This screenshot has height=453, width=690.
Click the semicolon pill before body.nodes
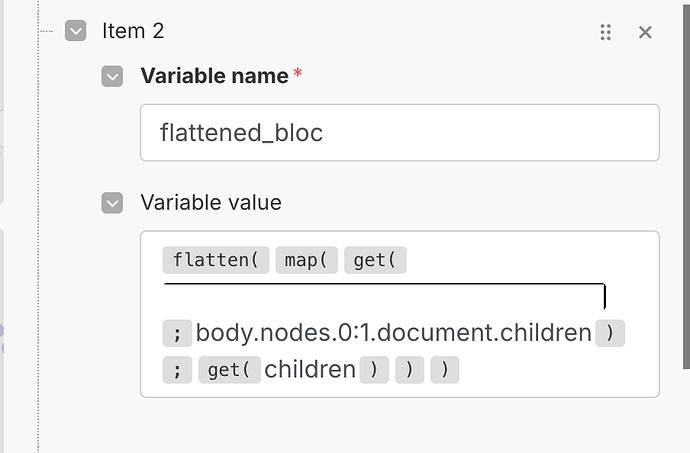click(x=177, y=333)
